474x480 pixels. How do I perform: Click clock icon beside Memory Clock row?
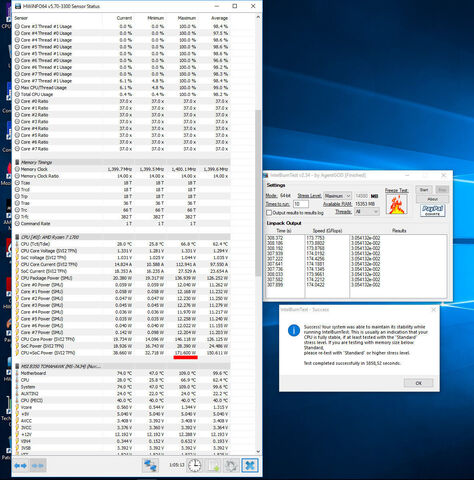point(17,169)
